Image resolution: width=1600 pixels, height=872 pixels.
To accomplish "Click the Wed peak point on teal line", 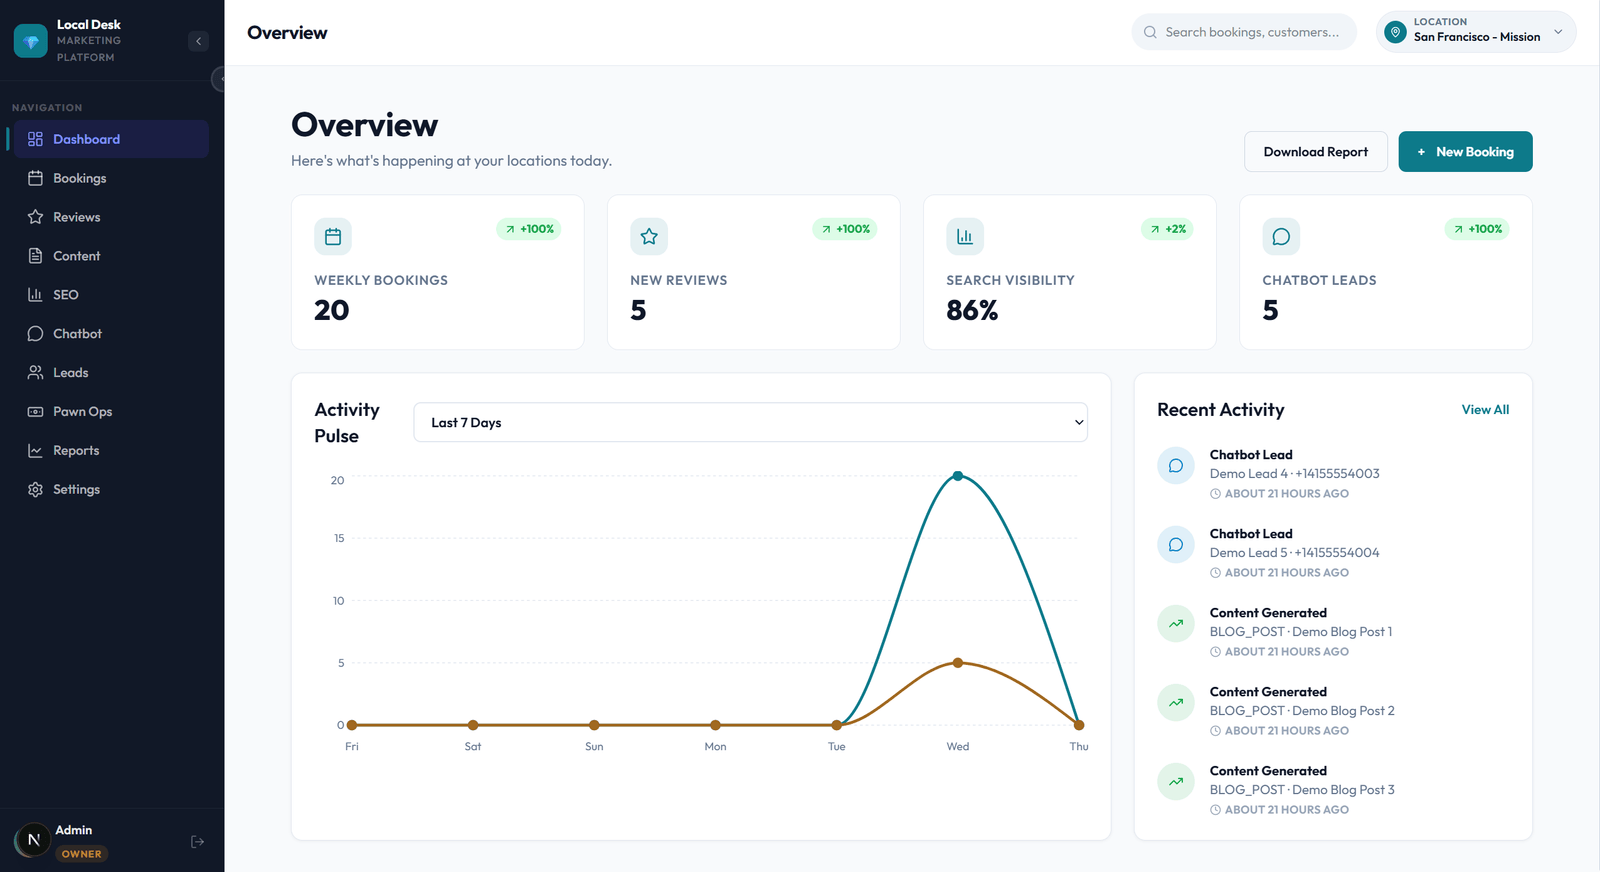I will coord(958,476).
